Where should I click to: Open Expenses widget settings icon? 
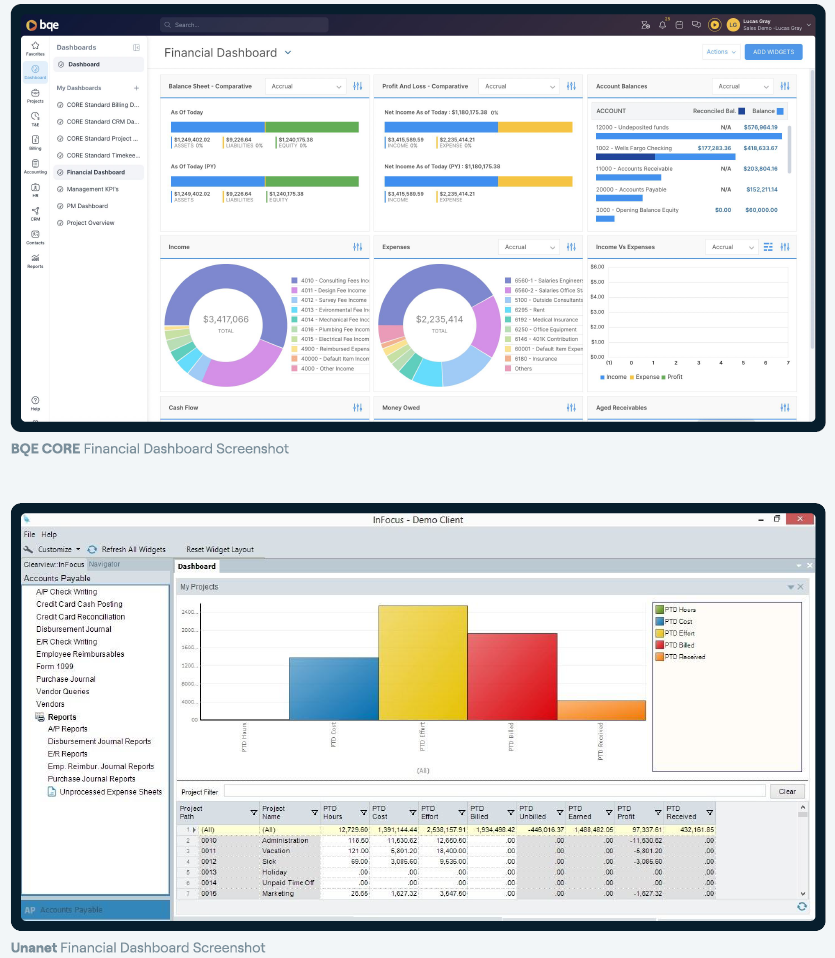coord(571,247)
